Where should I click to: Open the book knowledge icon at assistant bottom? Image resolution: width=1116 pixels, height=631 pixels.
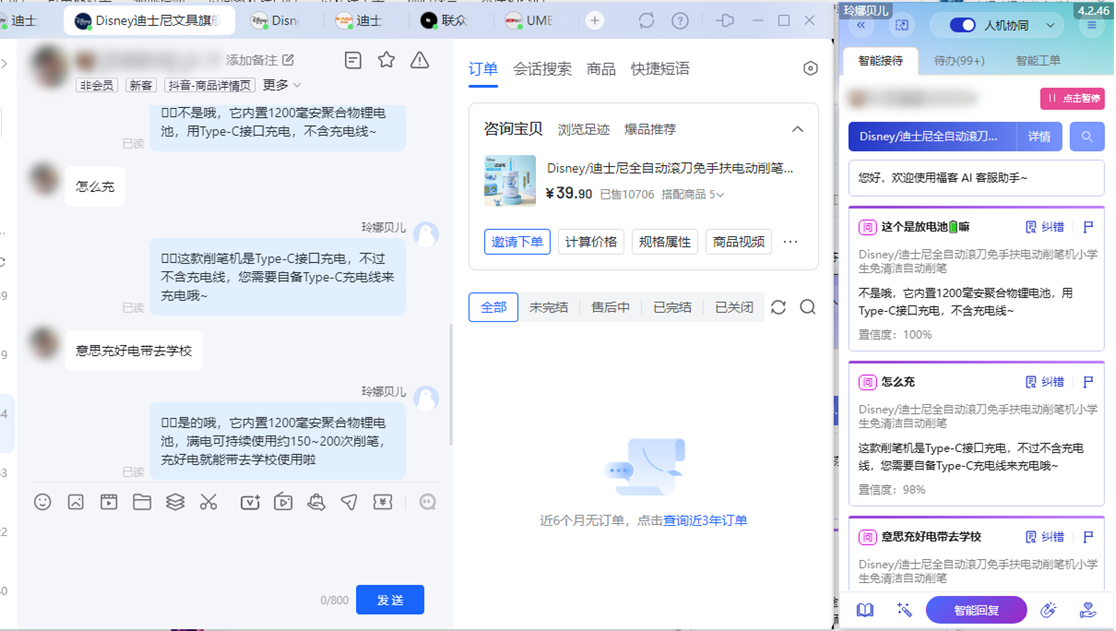[x=865, y=610]
